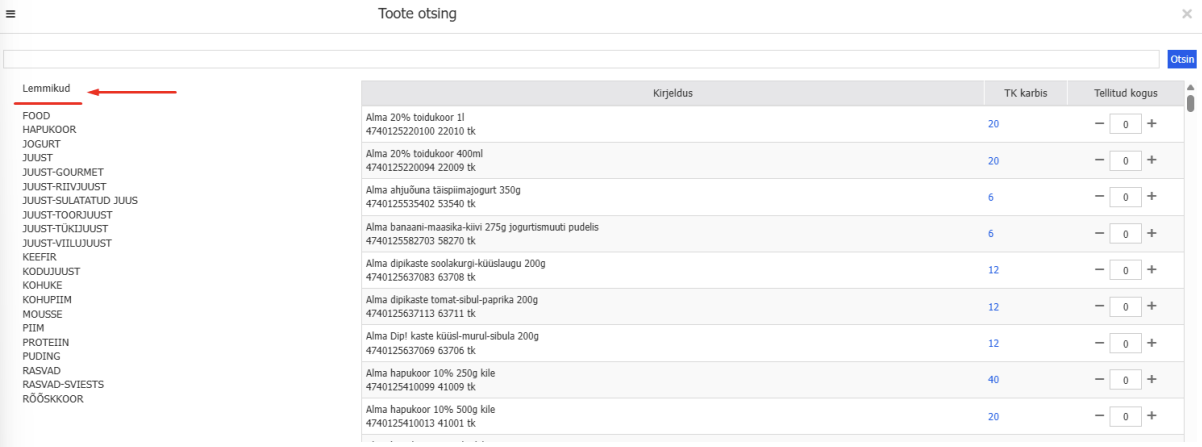Click the minus icon for Alma 20% toidukoor 400ml
Image resolution: width=1202 pixels, height=447 pixels.
pos(1100,160)
